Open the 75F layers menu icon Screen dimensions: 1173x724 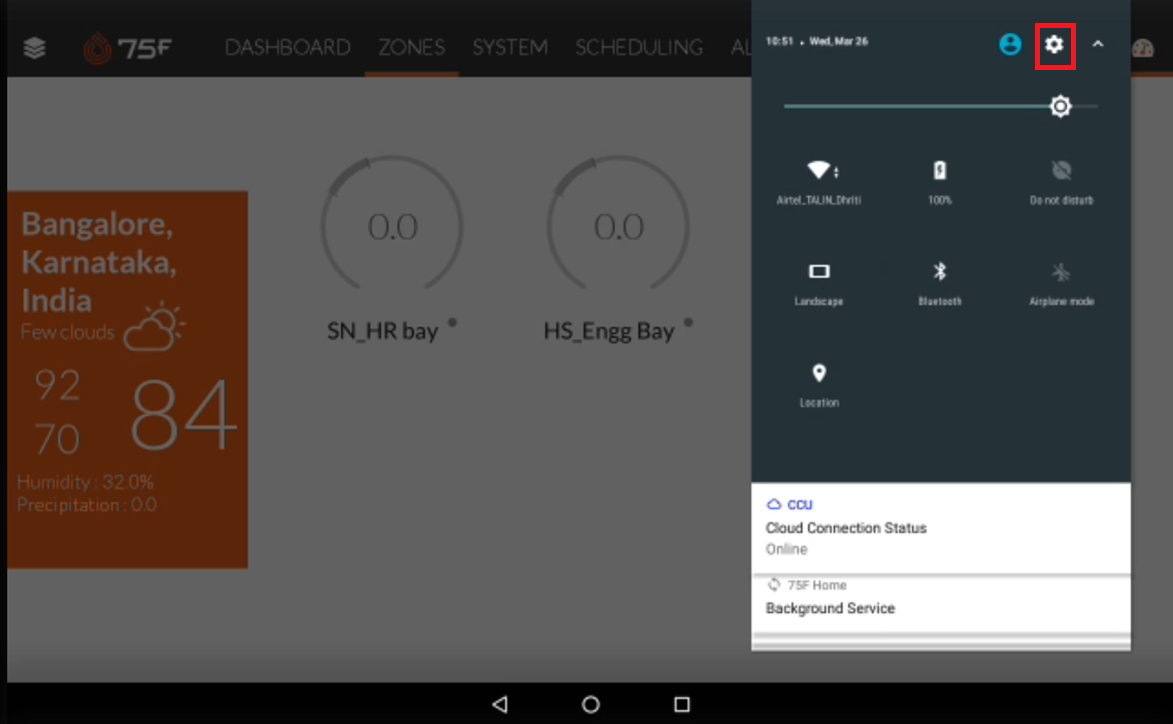(x=33, y=46)
